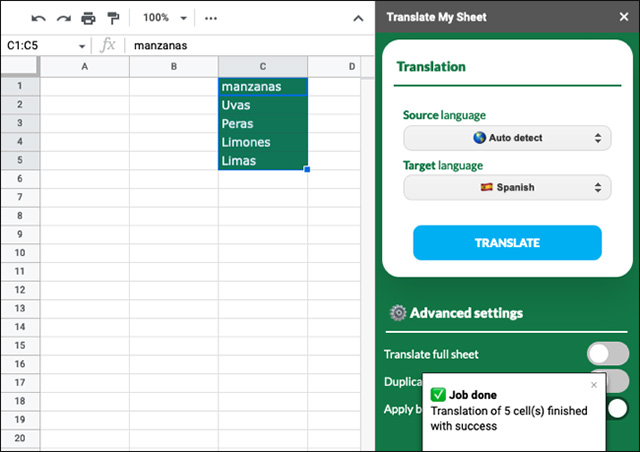
Task: Select the cell containing Limones
Action: 263,142
